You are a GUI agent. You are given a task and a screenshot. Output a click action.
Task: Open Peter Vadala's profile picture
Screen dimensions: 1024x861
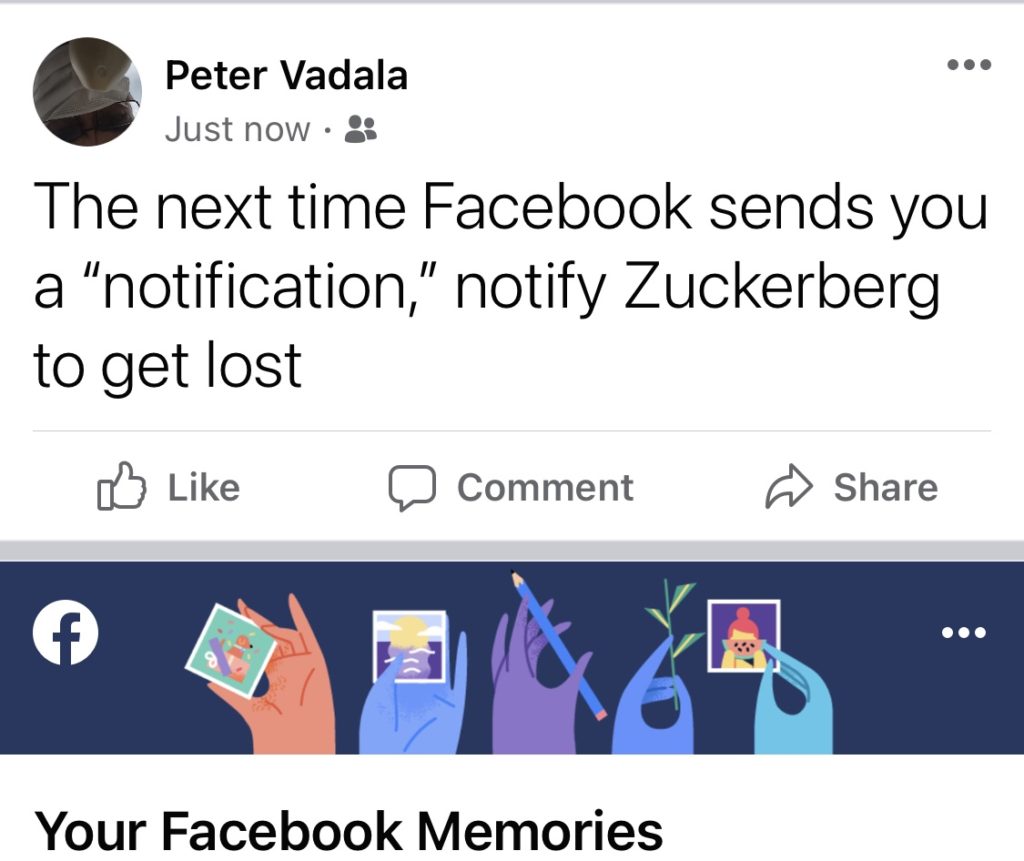click(x=88, y=92)
